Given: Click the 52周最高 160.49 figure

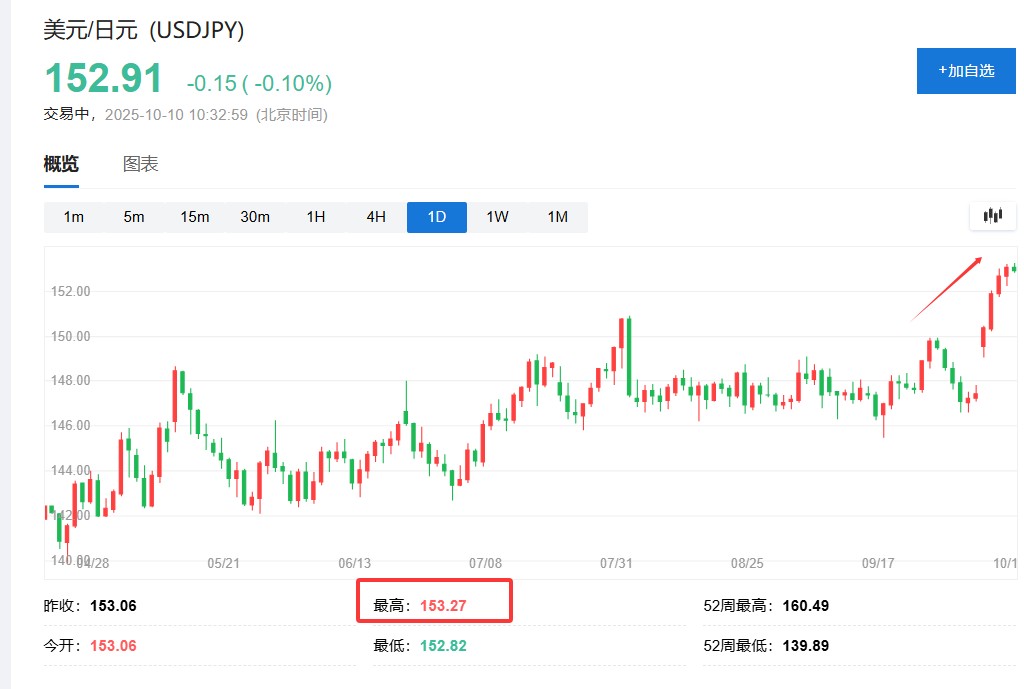Looking at the screenshot, I should tap(805, 606).
